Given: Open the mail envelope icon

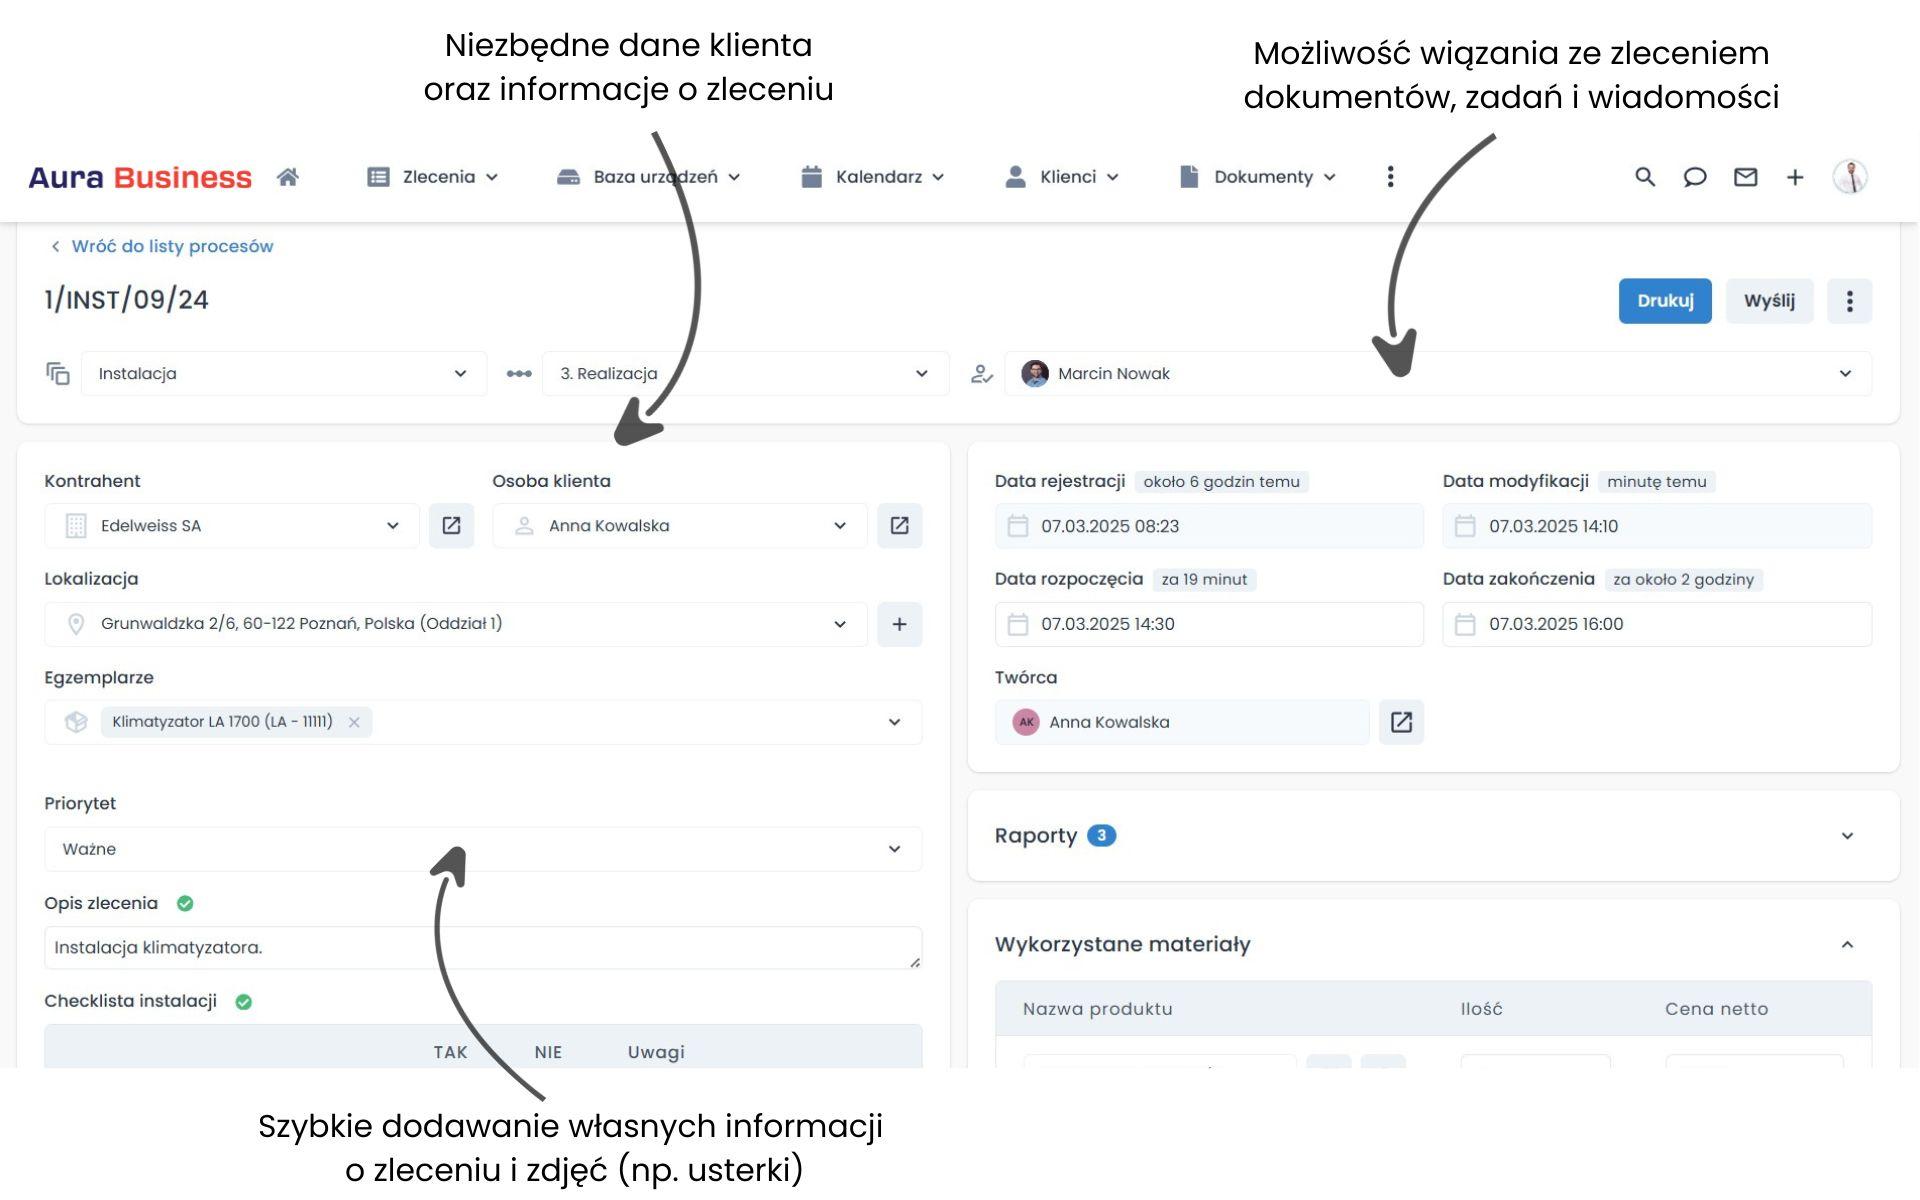Looking at the screenshot, I should (1745, 177).
